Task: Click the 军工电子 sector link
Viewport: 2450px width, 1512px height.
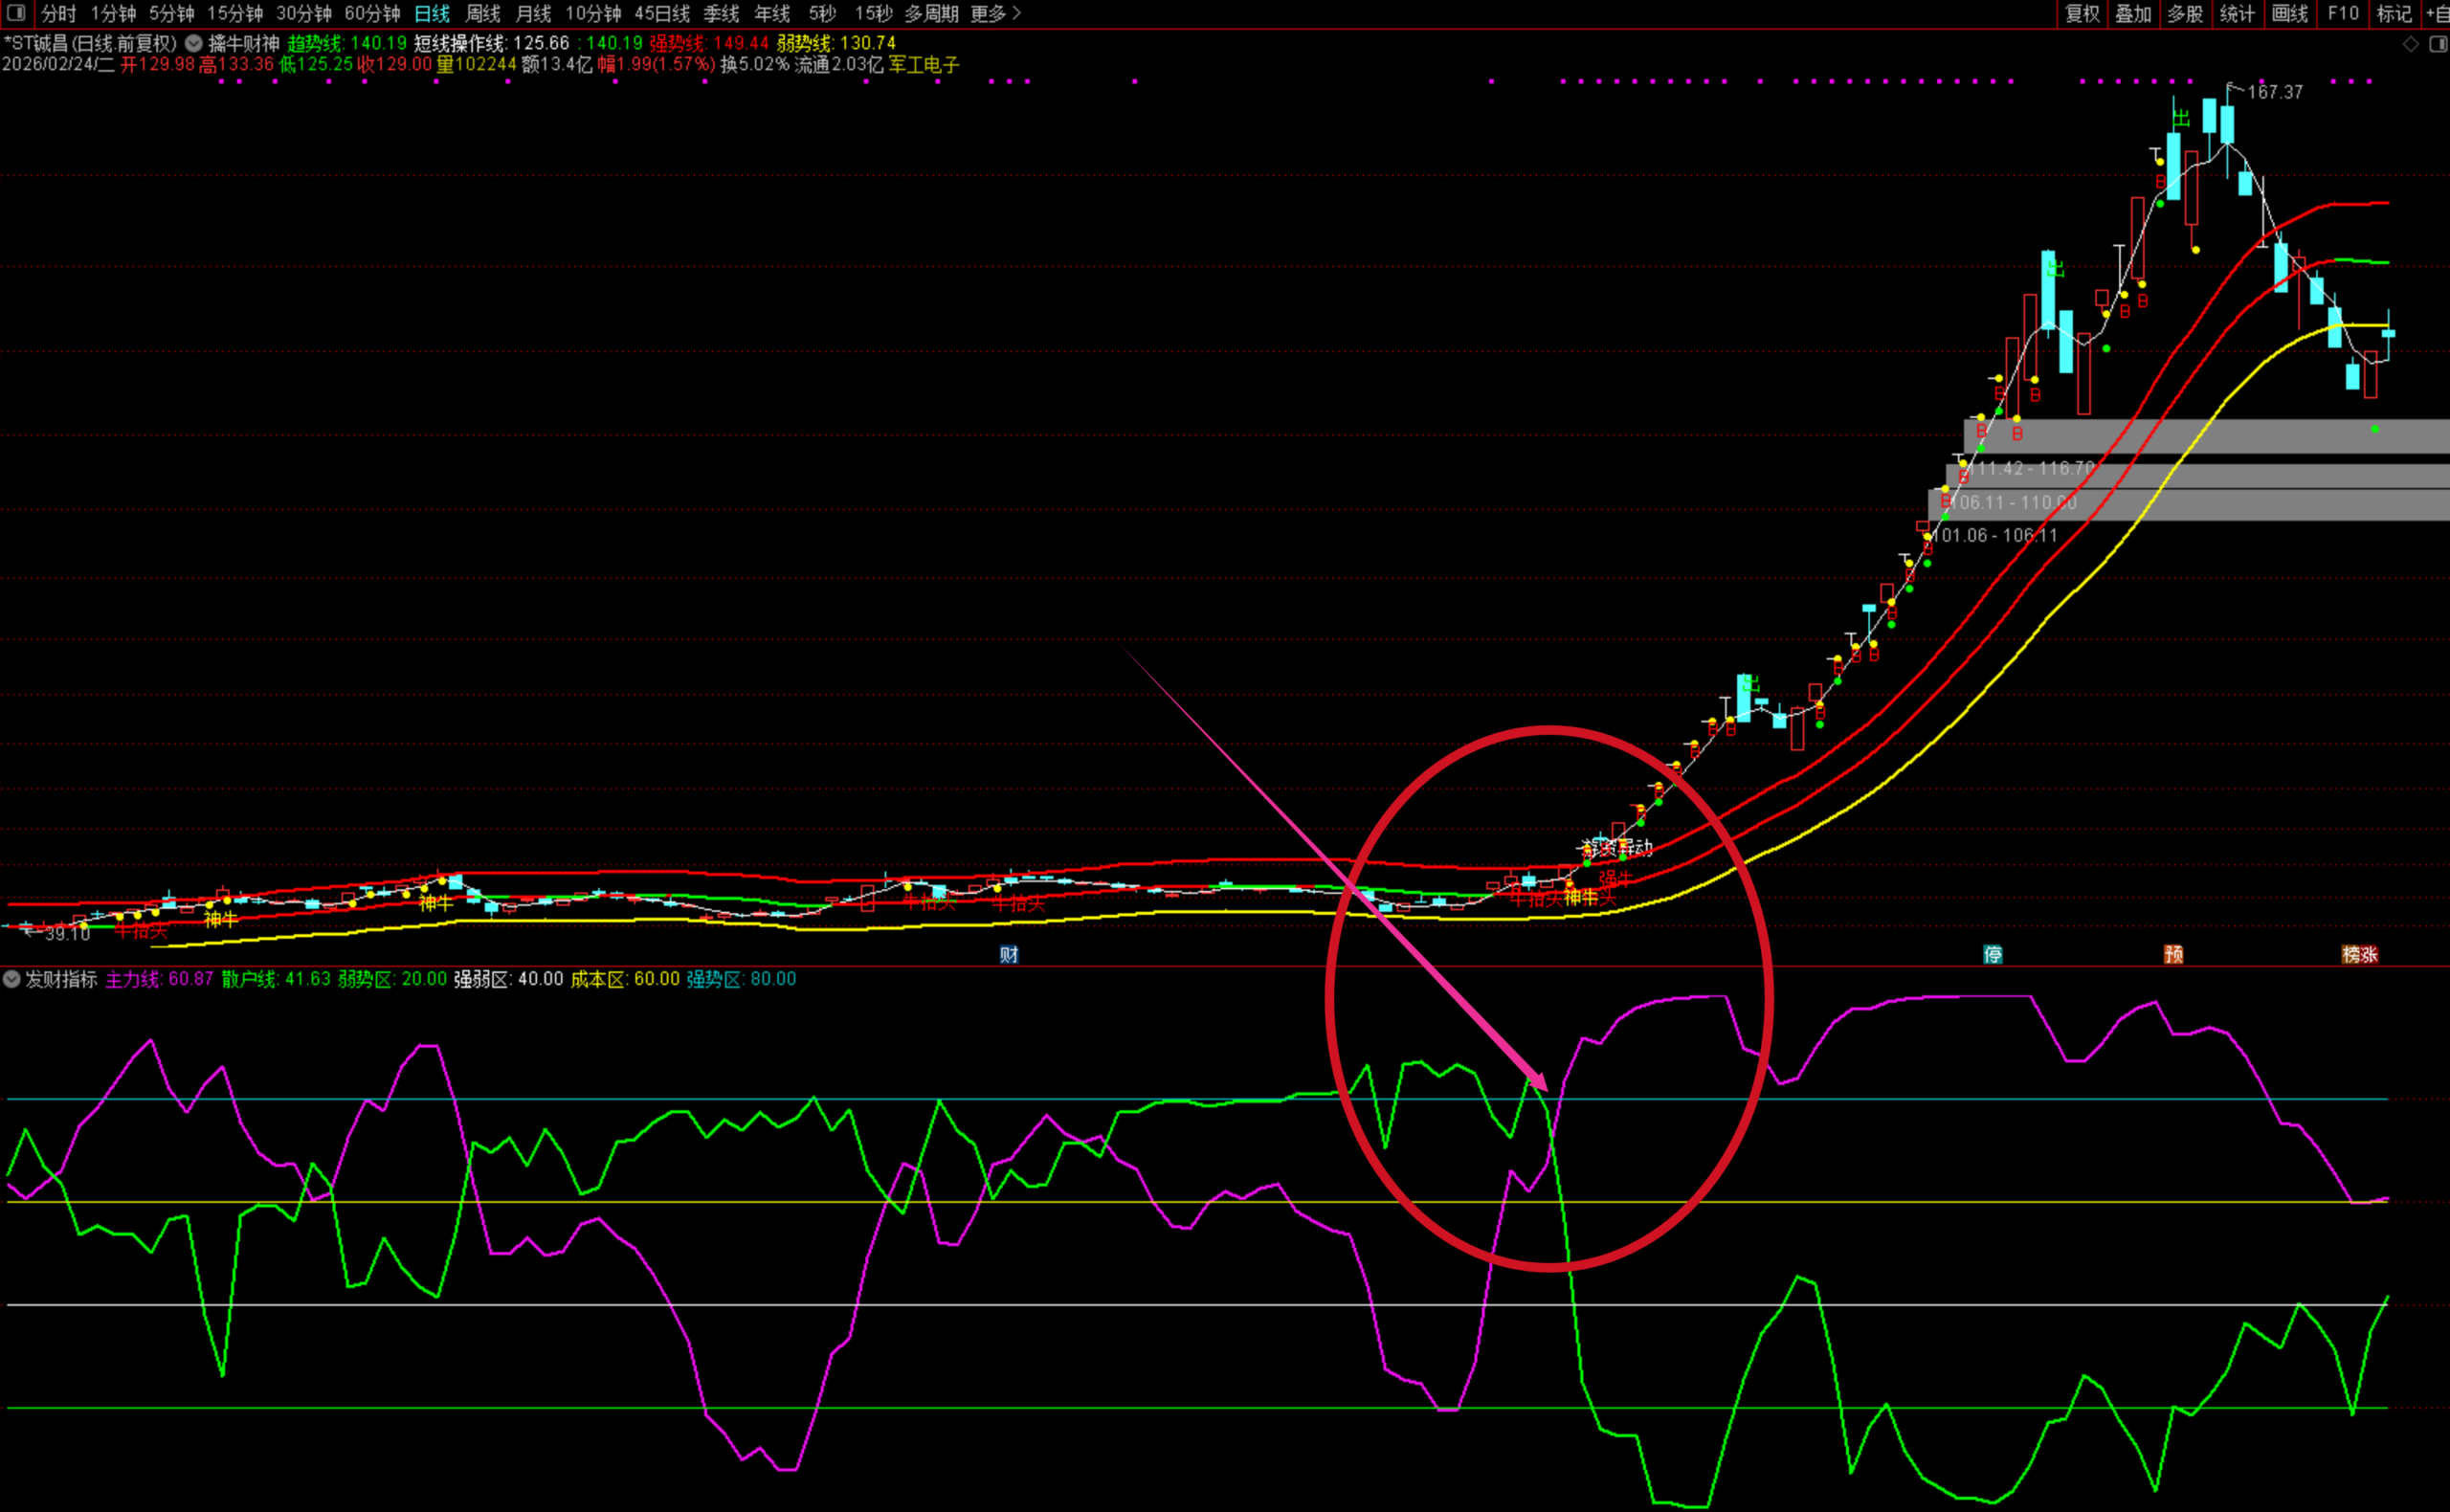Action: pyautogui.click(x=923, y=64)
